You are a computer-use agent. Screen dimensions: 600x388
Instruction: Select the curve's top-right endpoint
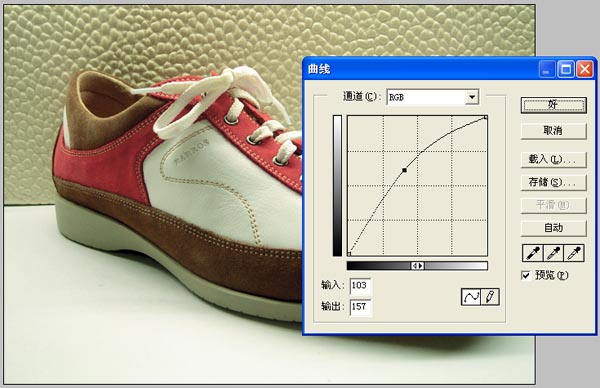[486, 117]
